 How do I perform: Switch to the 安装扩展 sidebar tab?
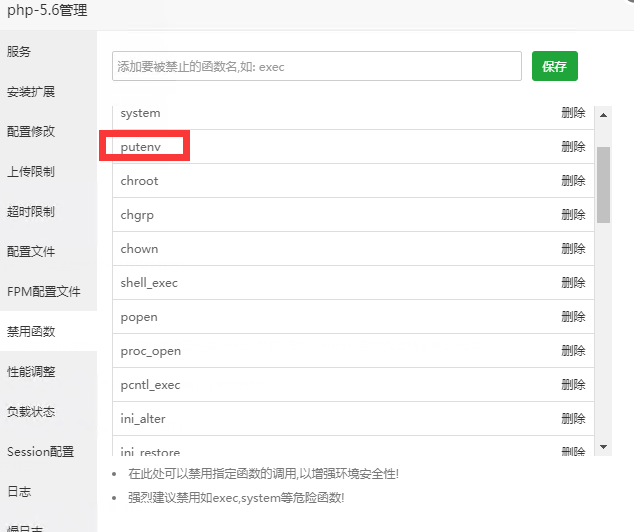31,92
